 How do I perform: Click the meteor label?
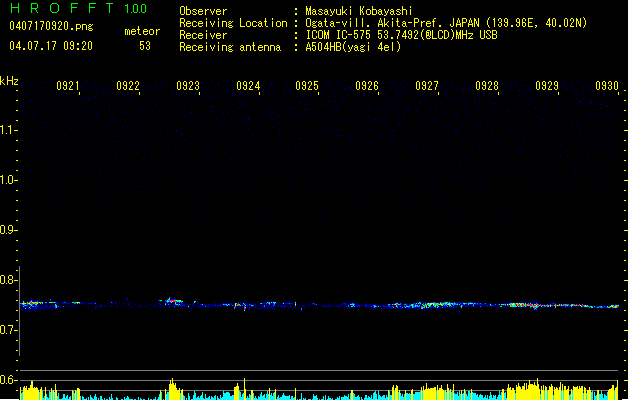142,31
